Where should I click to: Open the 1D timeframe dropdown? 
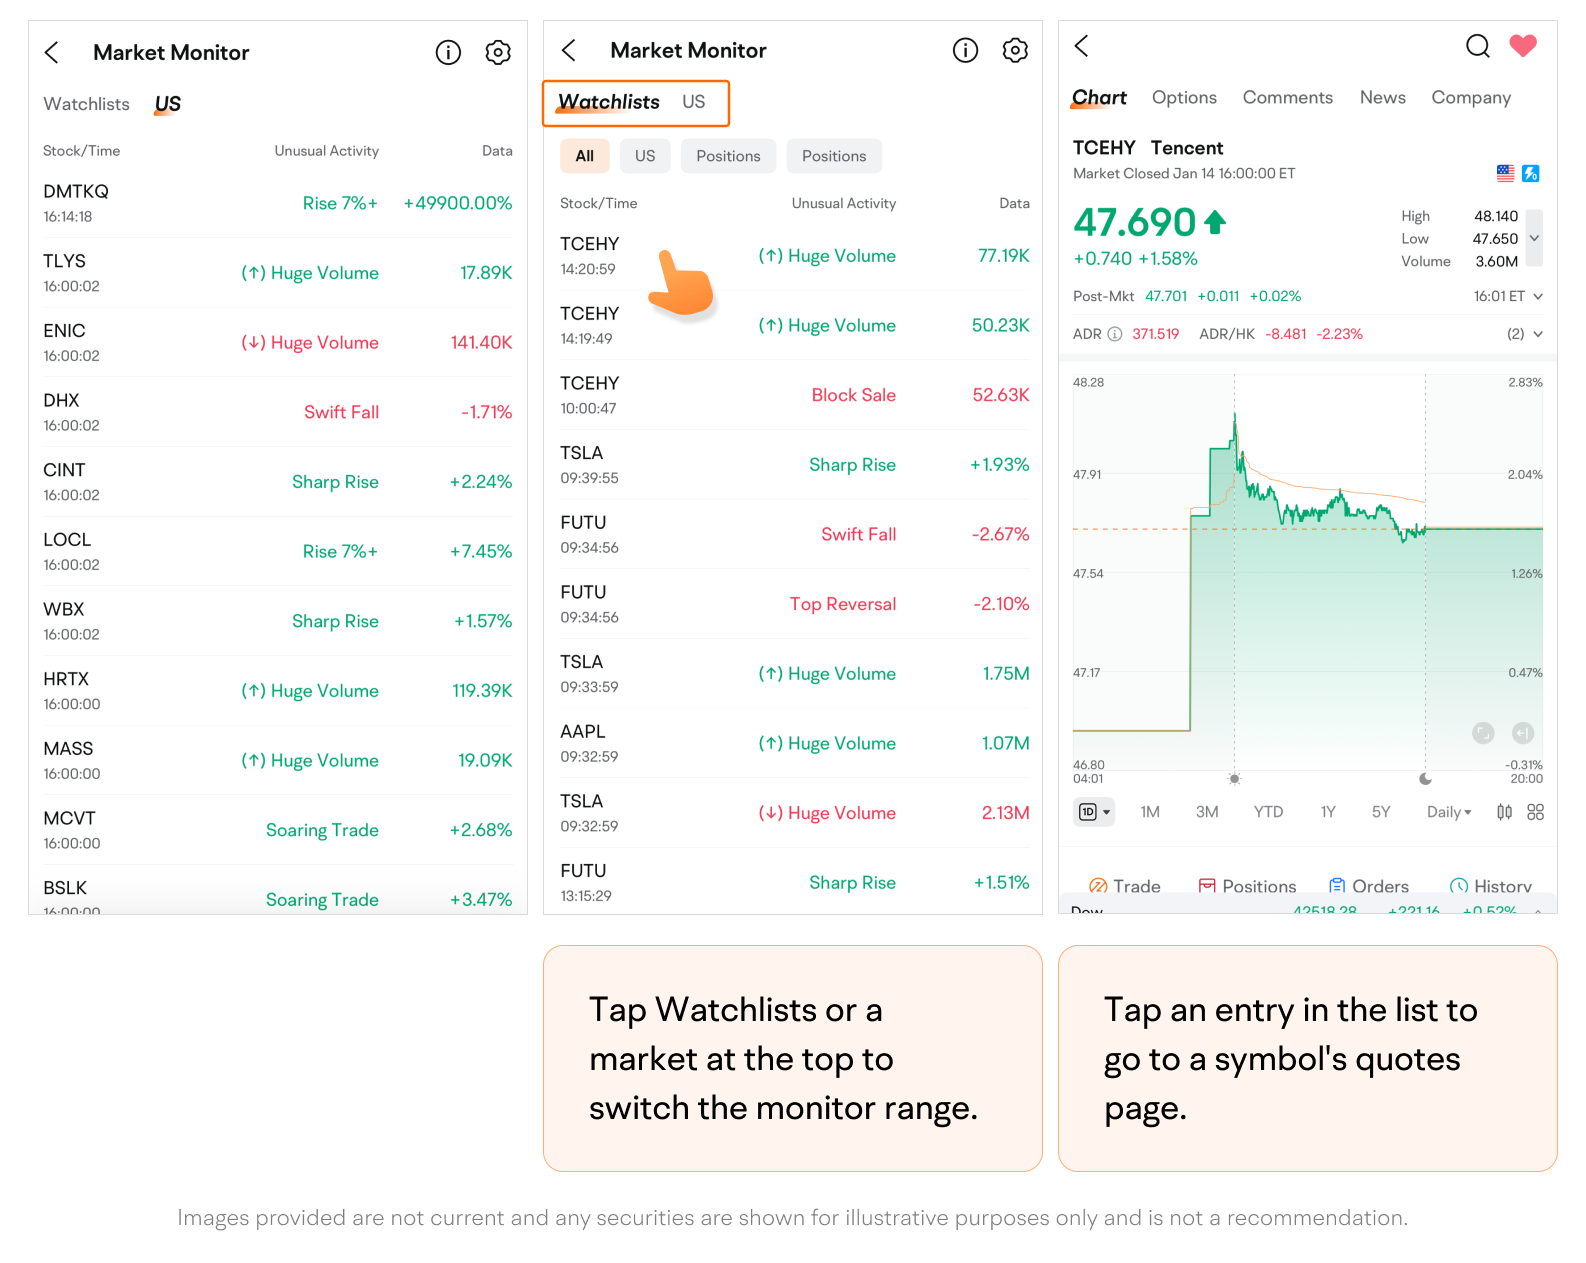coord(1094,812)
